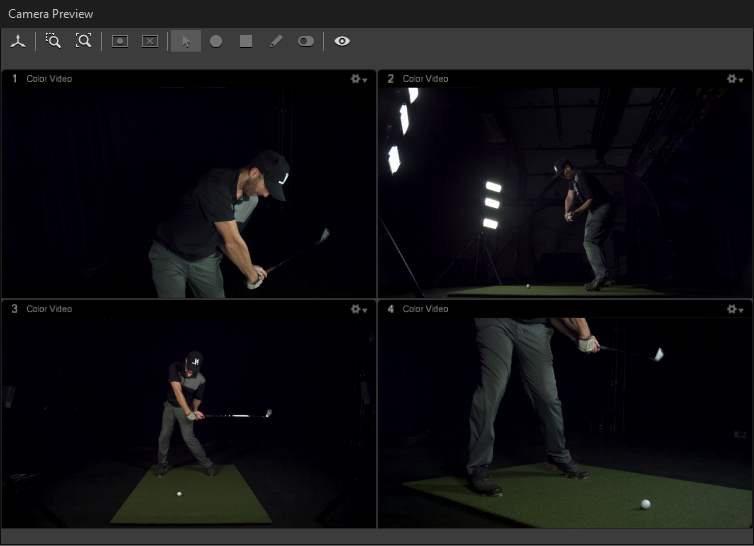The image size is (754, 546).
Task: Select camera 4 low-angle golf ball view
Action: click(x=565, y=420)
